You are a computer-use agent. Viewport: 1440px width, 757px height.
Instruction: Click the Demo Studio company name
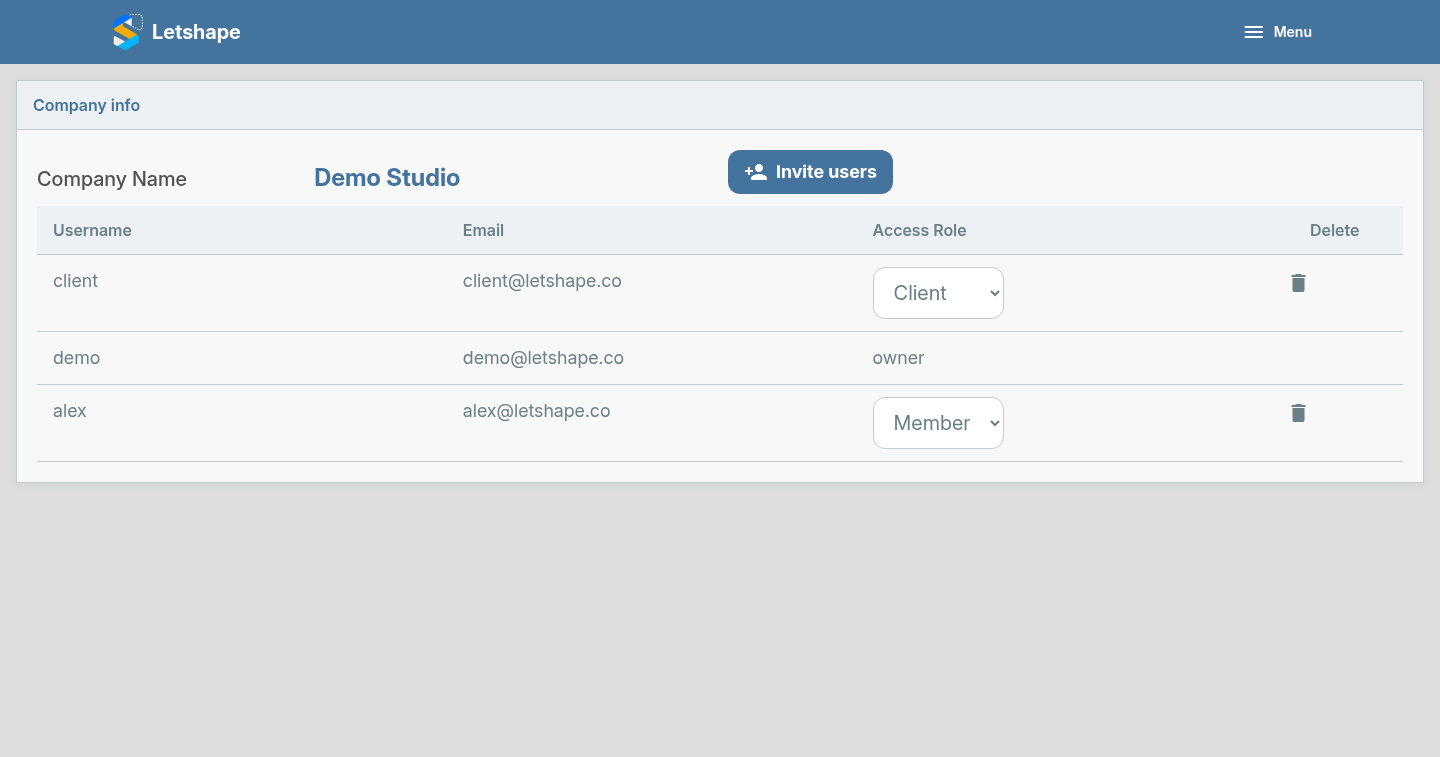pos(387,178)
